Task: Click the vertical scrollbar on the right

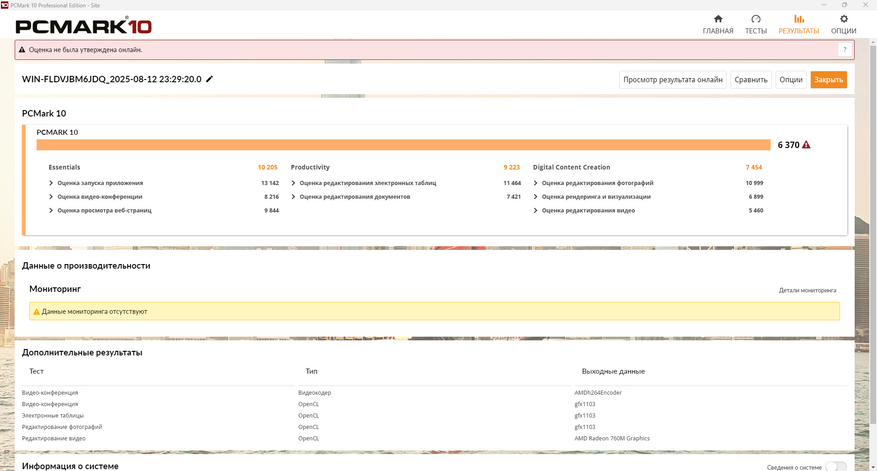Action: point(873,235)
